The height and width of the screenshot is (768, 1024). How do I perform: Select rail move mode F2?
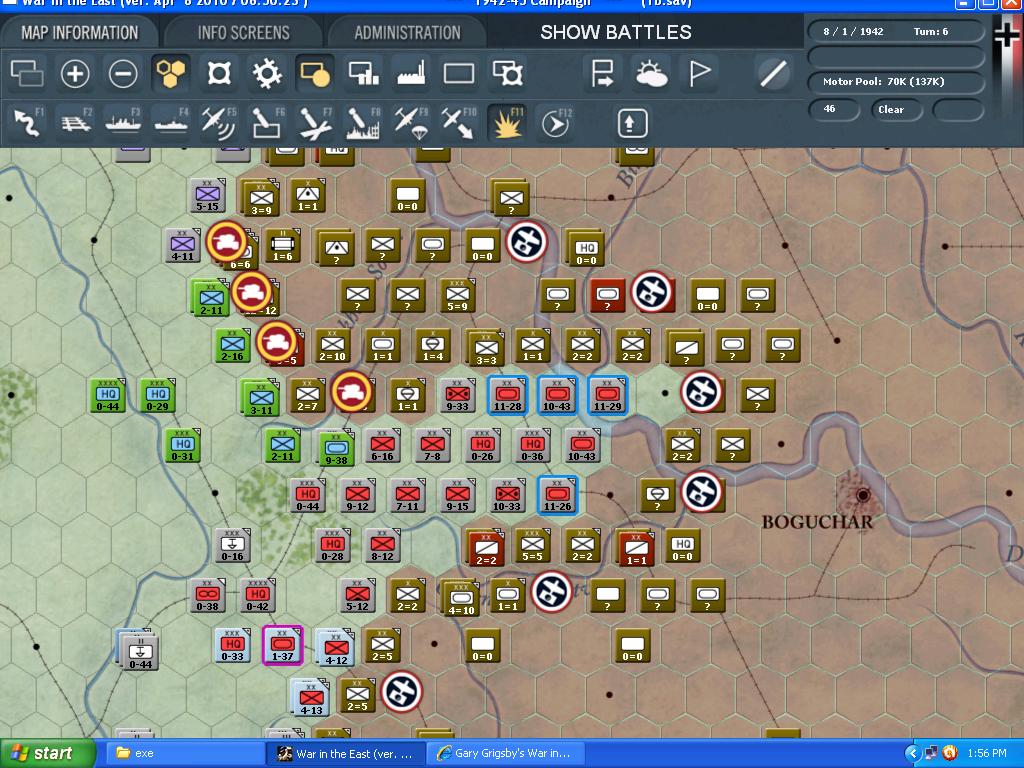pos(76,123)
